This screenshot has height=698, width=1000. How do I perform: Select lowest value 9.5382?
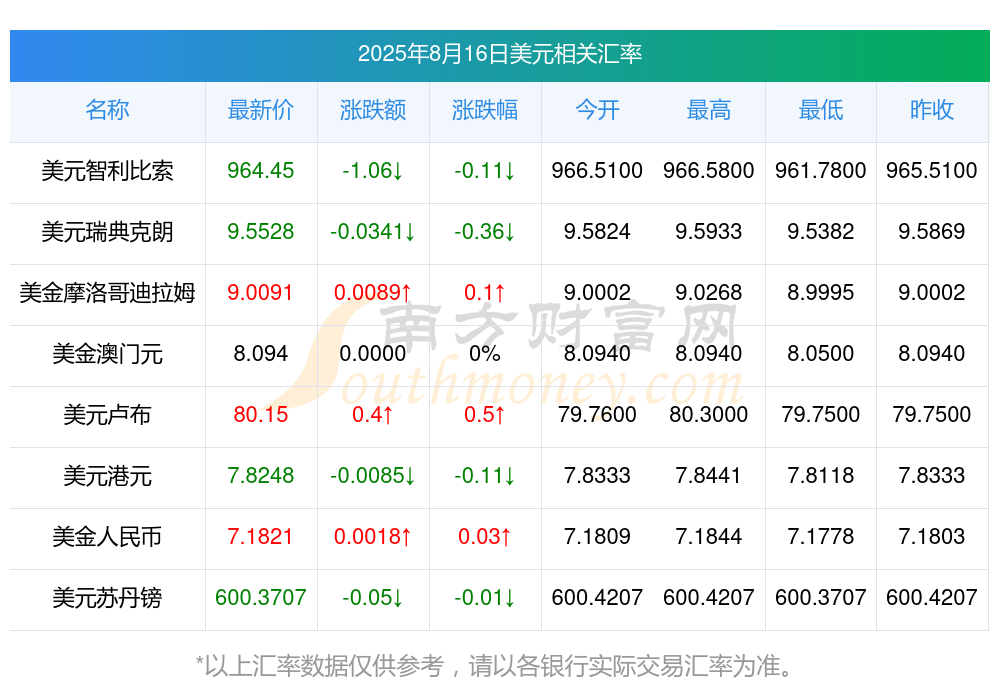[x=821, y=231]
